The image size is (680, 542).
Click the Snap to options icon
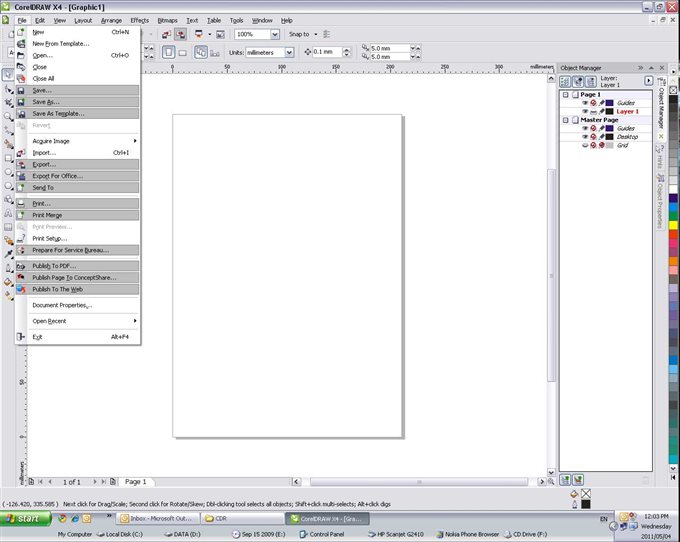327,34
